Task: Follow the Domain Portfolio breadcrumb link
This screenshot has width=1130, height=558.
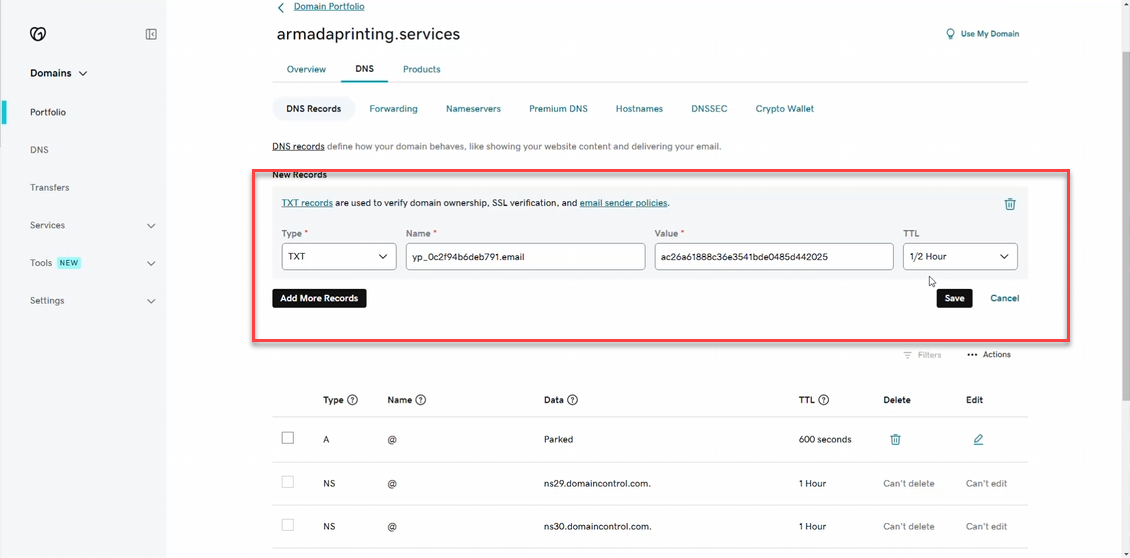Action: 329,6
